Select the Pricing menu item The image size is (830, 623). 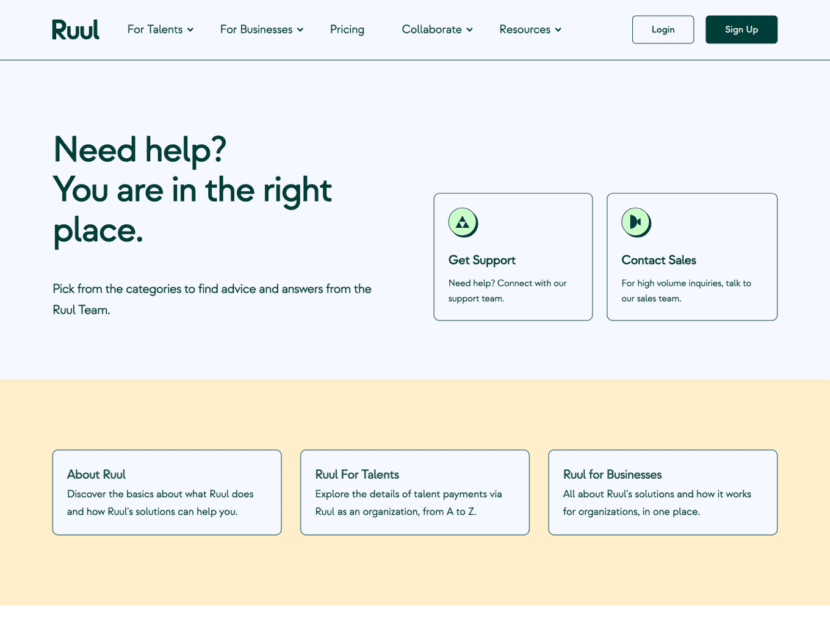(x=346, y=29)
